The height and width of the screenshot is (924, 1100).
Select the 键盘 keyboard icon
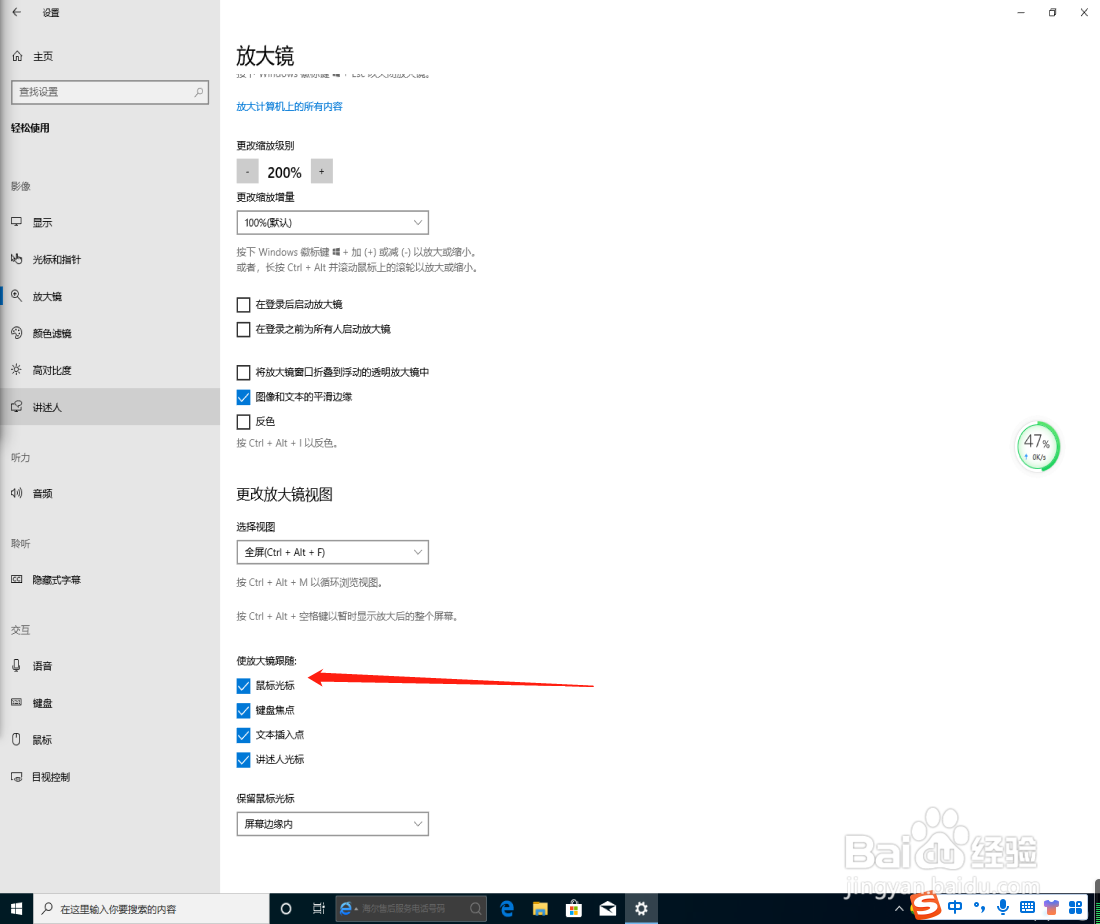17,702
